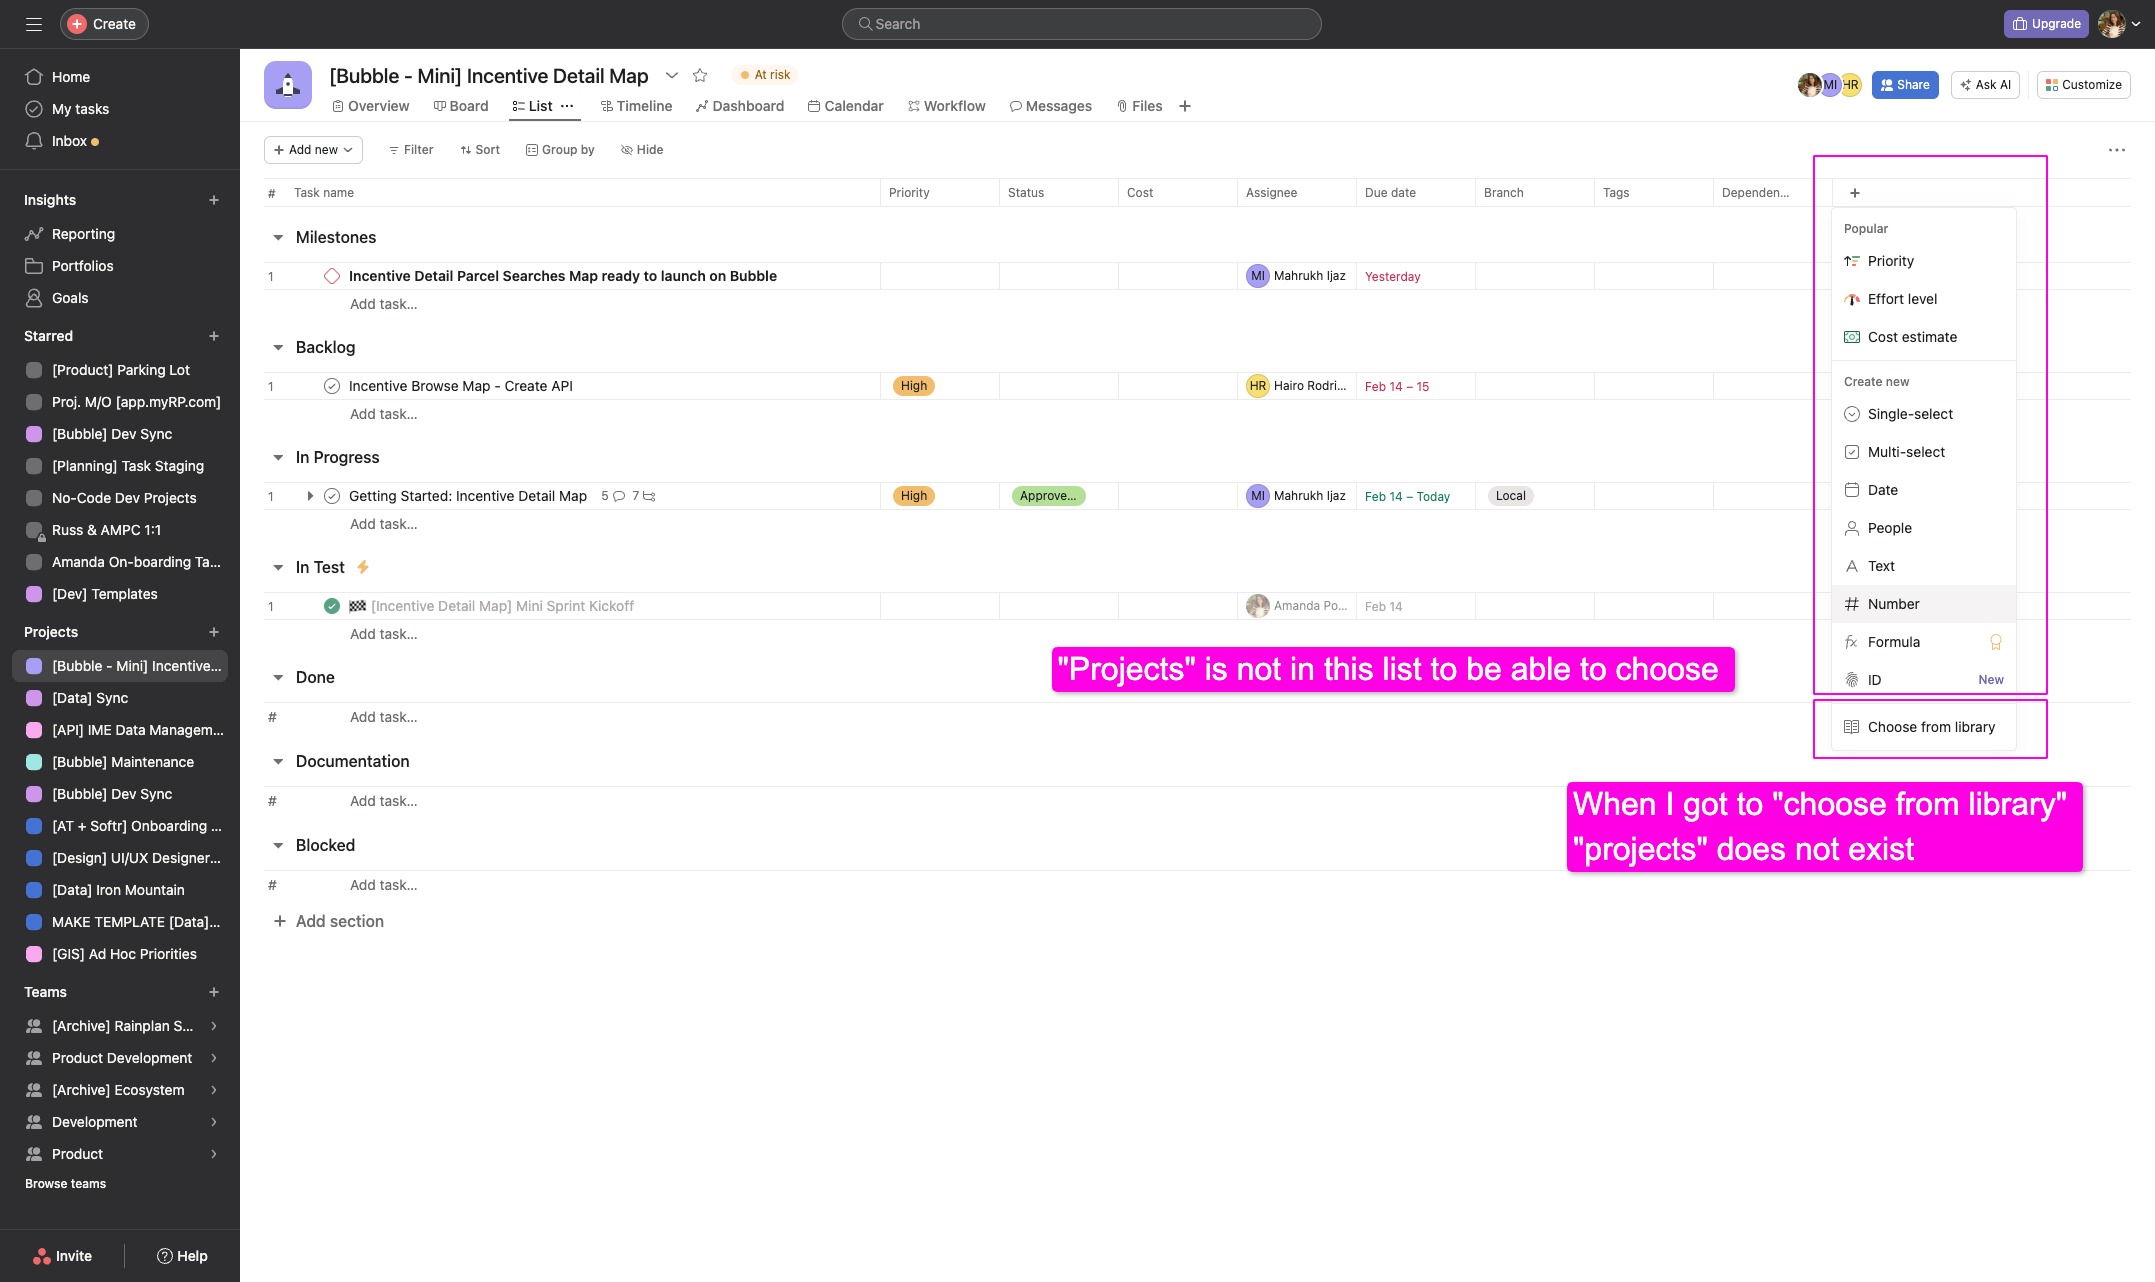The image size is (2155, 1282).
Task: Mark Getting Started task complete
Action: pos(332,496)
